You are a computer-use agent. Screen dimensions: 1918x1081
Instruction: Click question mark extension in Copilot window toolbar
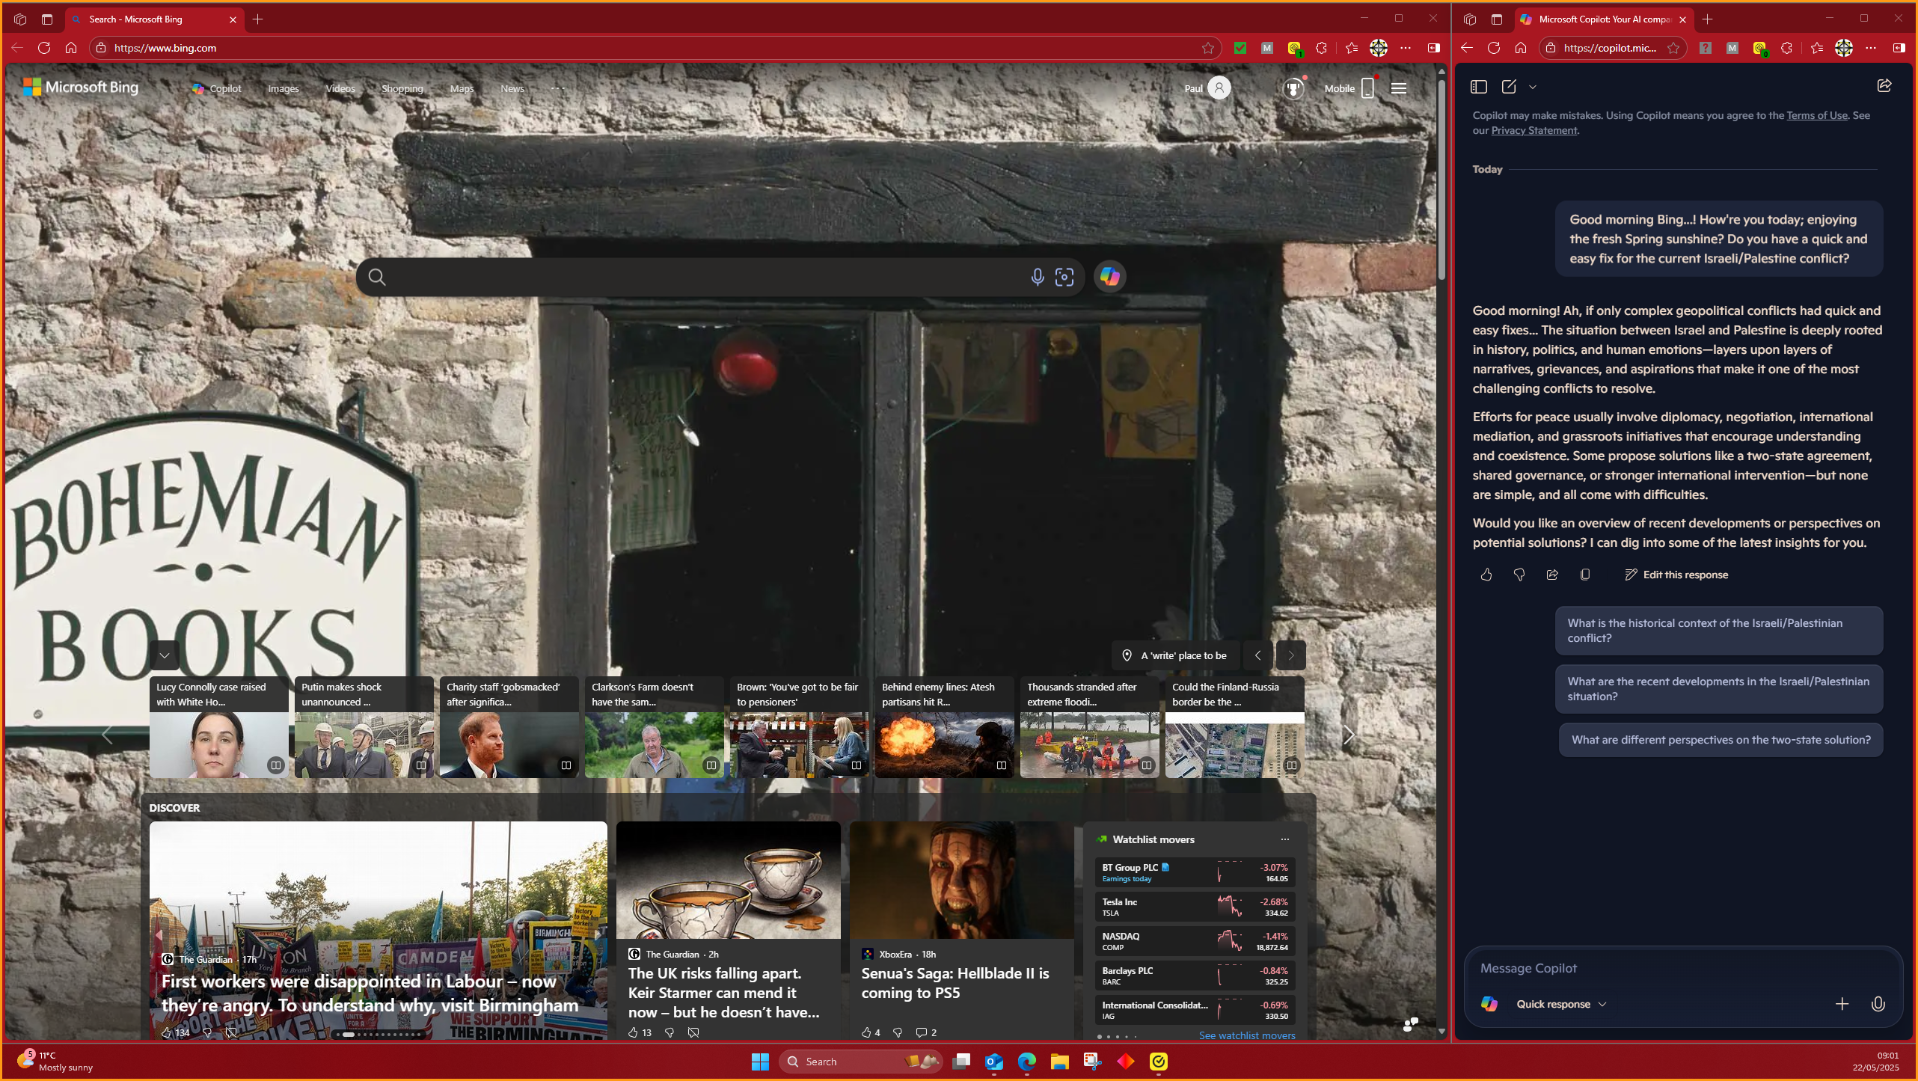(x=1705, y=48)
